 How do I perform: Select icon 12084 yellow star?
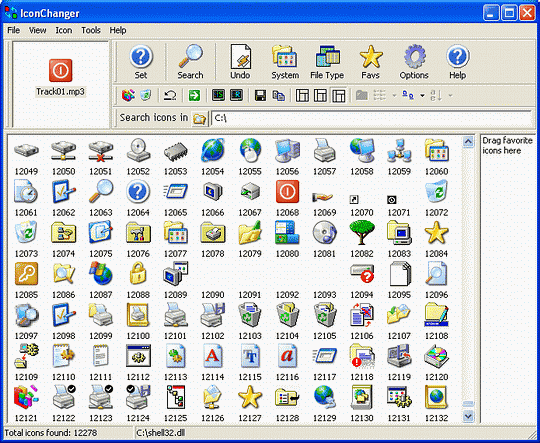pyautogui.click(x=436, y=233)
